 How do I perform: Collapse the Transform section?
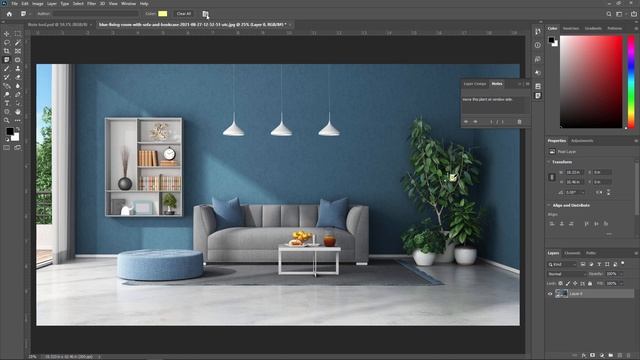pos(549,162)
